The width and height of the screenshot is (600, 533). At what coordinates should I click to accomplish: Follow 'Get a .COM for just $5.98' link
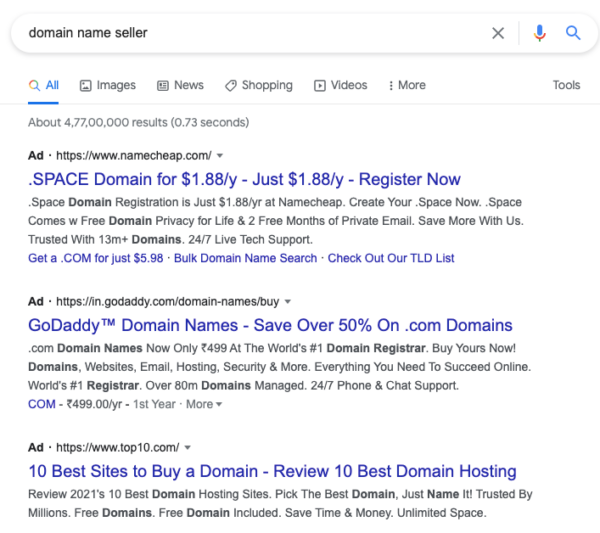96,258
